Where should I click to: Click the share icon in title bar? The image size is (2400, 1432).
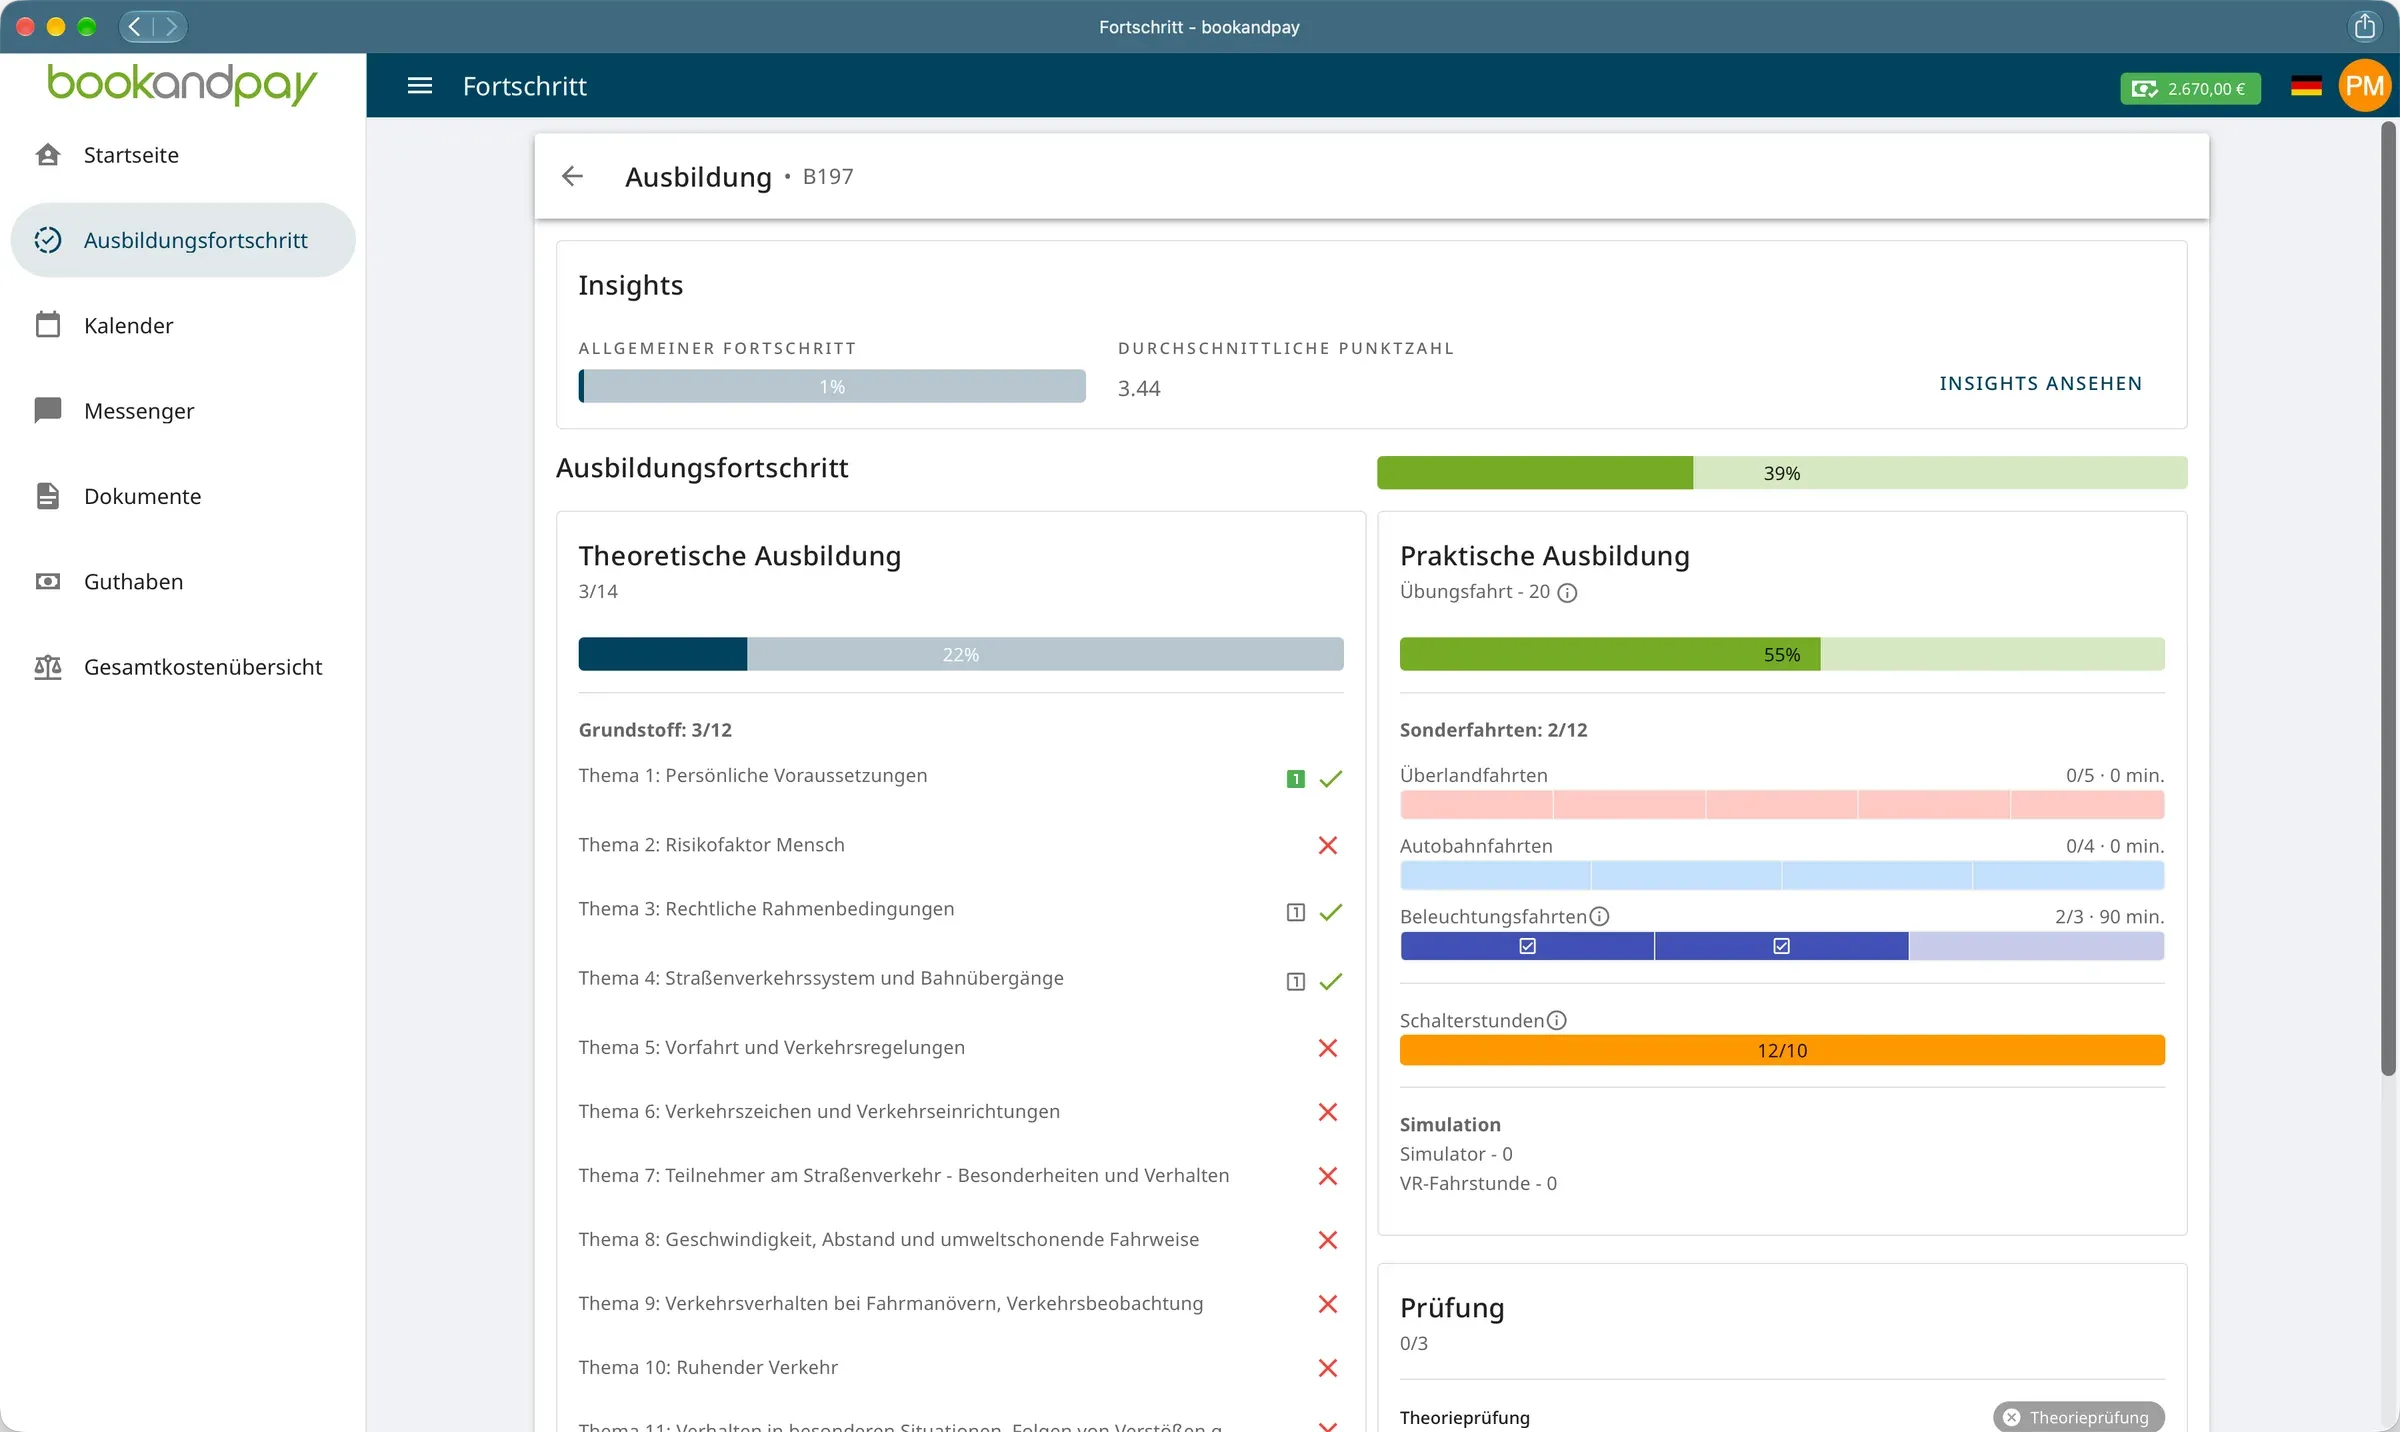click(2364, 26)
